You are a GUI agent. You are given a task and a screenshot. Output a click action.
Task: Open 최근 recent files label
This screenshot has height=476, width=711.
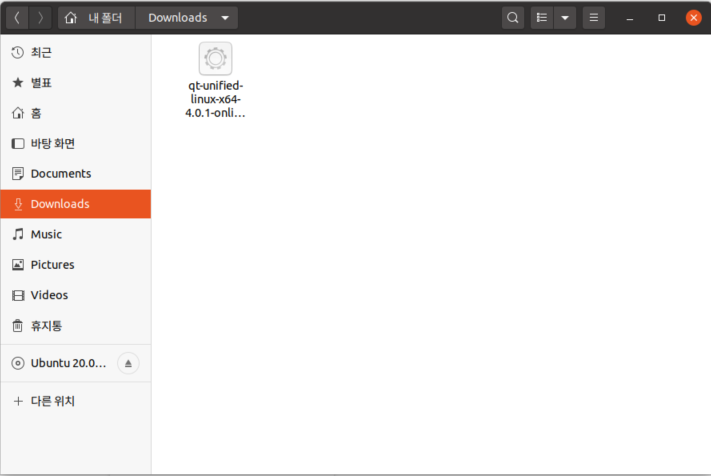tap(41, 53)
